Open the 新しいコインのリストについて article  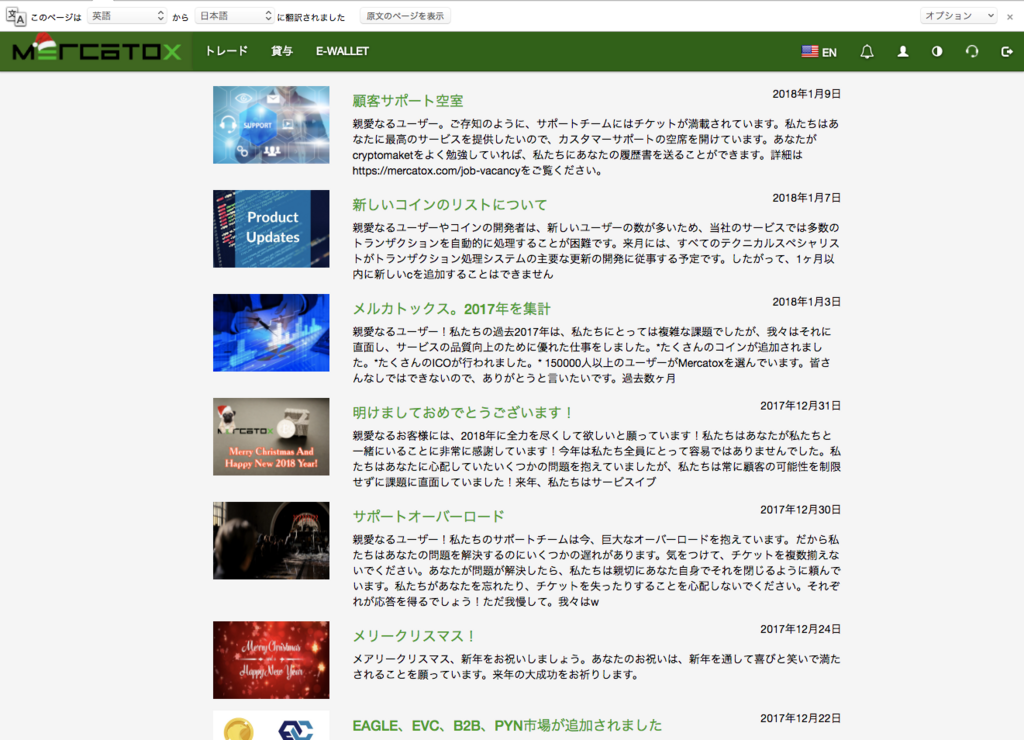pos(449,204)
